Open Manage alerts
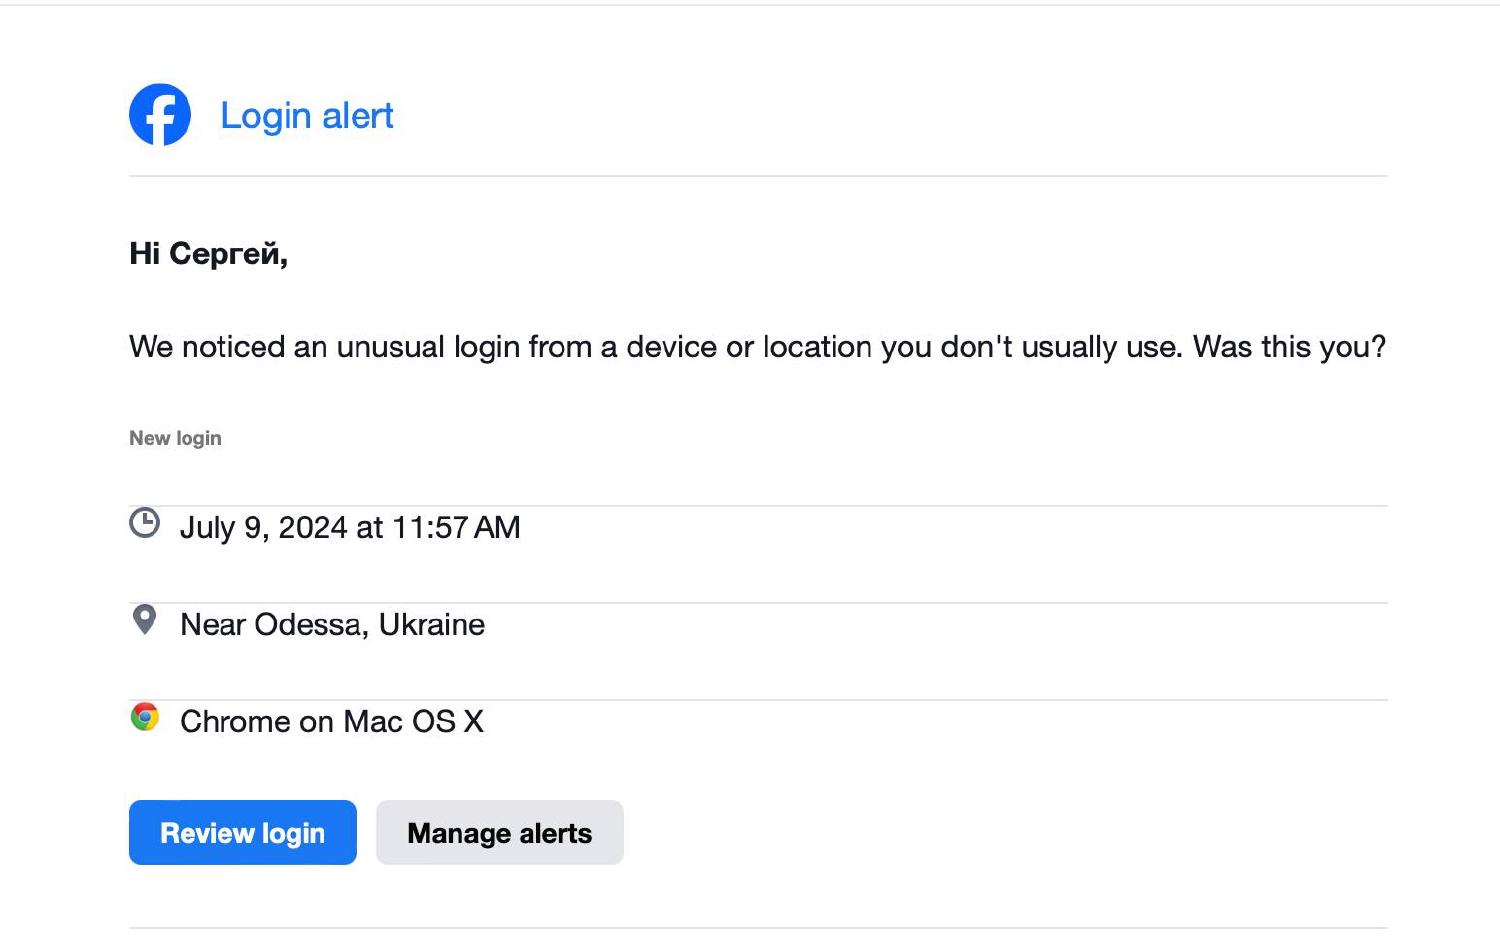This screenshot has width=1500, height=938. (x=499, y=833)
